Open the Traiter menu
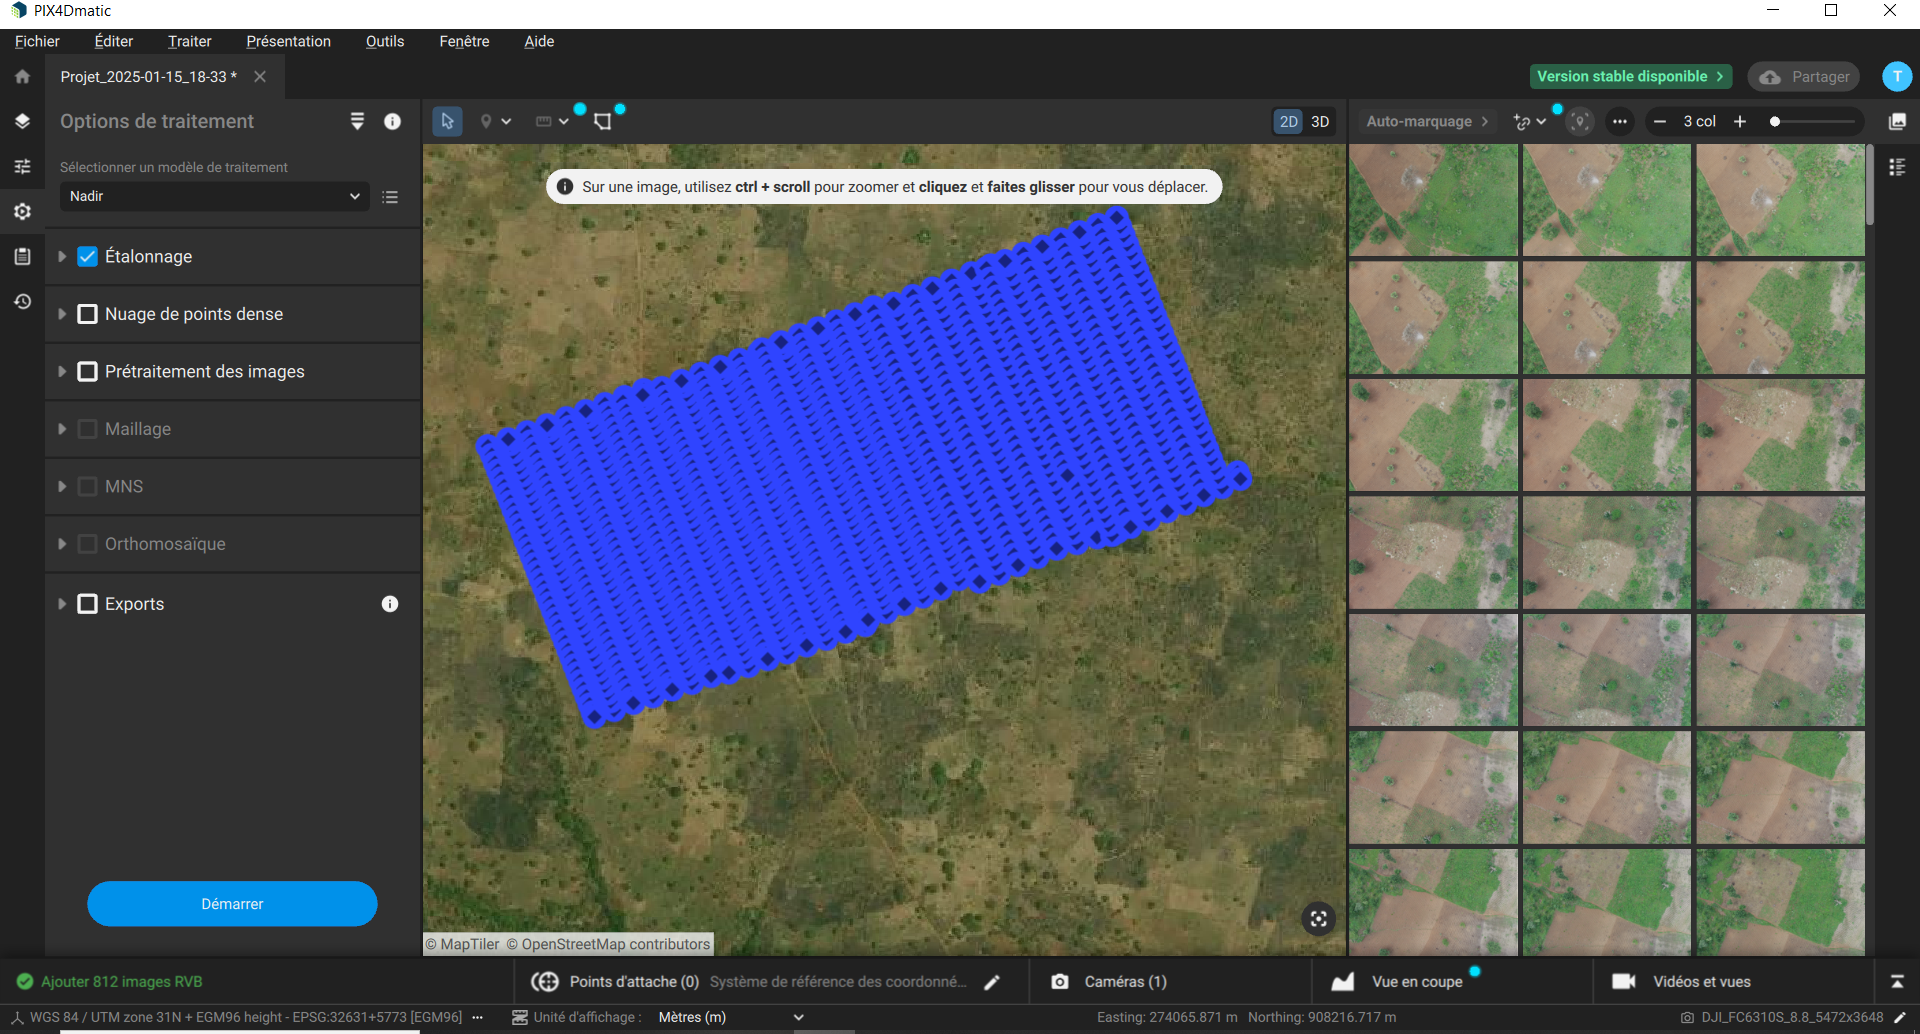This screenshot has width=1920, height=1034. point(189,41)
